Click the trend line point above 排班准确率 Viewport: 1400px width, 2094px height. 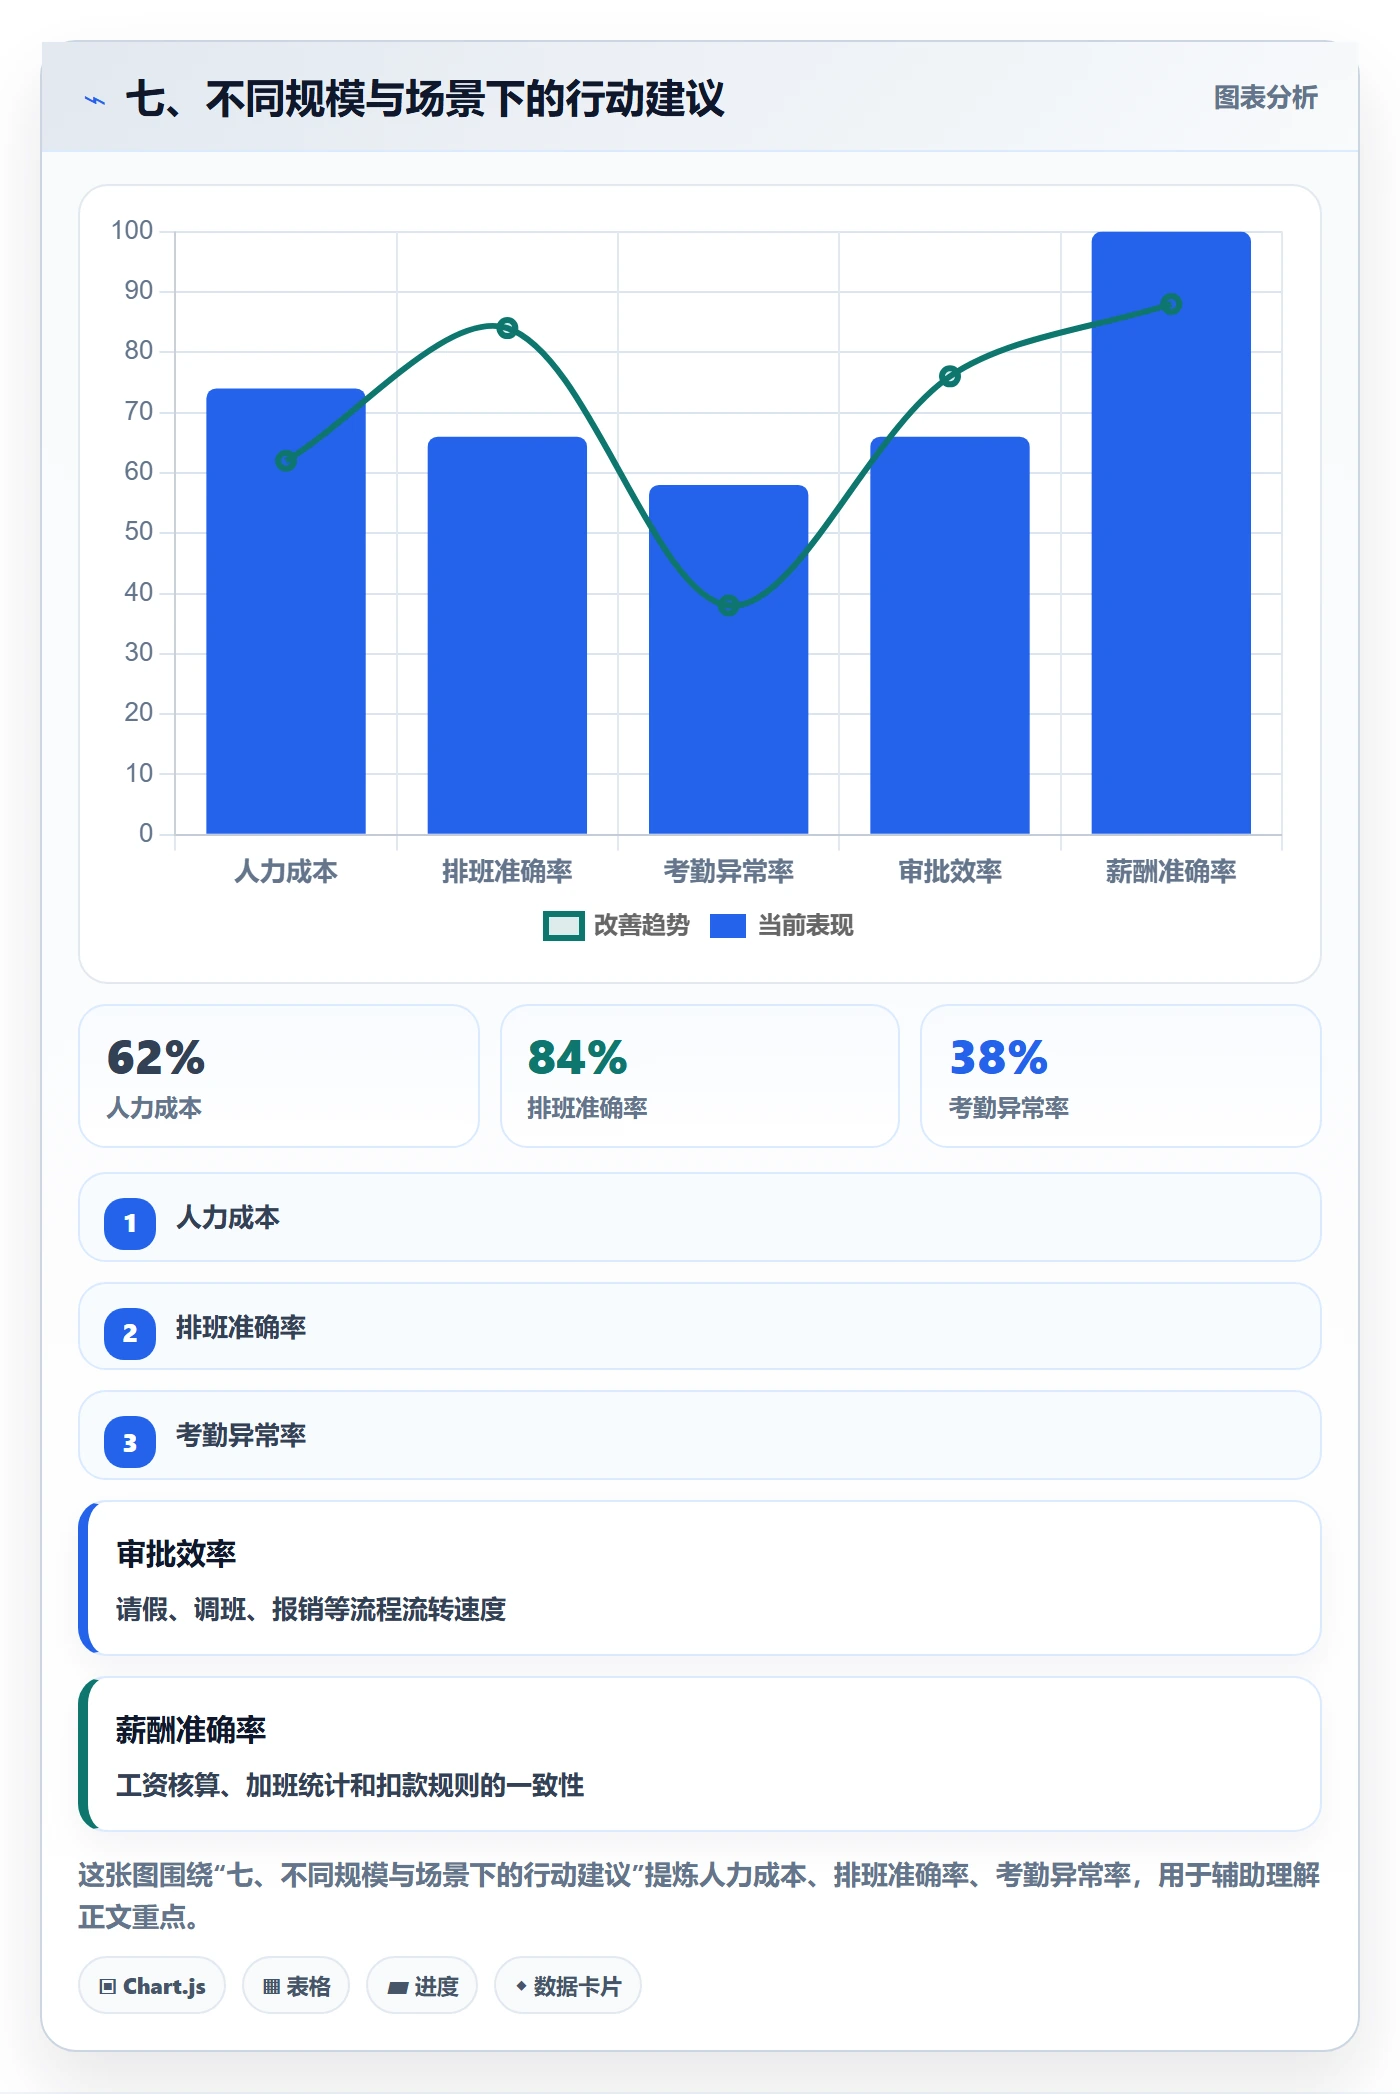coord(507,328)
